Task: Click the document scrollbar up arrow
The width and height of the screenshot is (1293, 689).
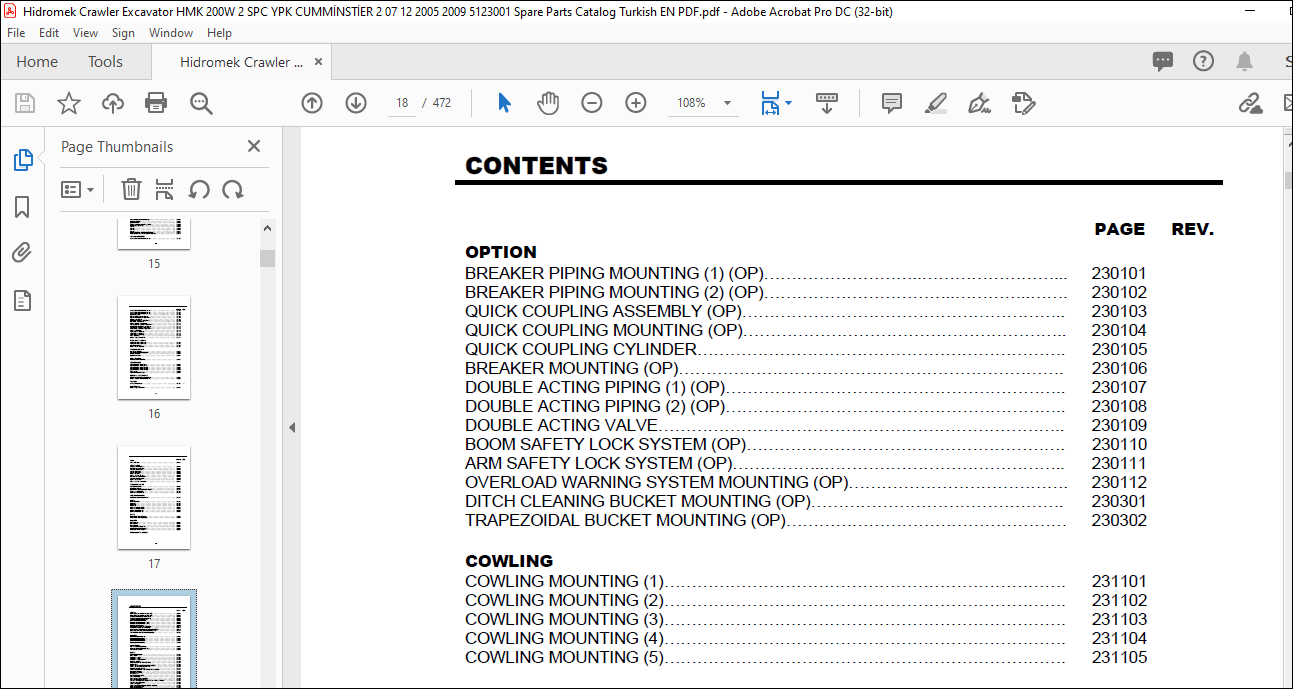Action: (1288, 146)
